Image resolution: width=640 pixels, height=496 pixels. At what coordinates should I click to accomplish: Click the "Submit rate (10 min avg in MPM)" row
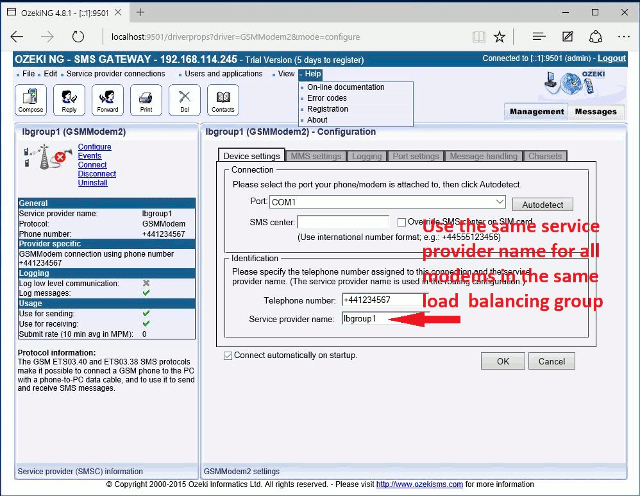coord(107,334)
